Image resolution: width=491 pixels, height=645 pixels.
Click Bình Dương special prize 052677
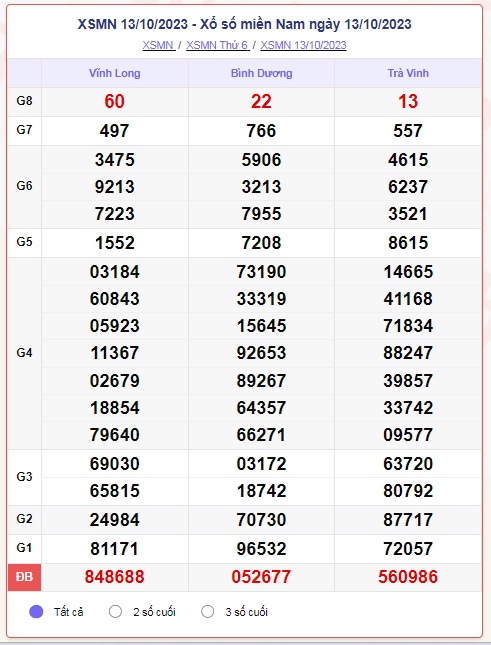[x=261, y=577]
